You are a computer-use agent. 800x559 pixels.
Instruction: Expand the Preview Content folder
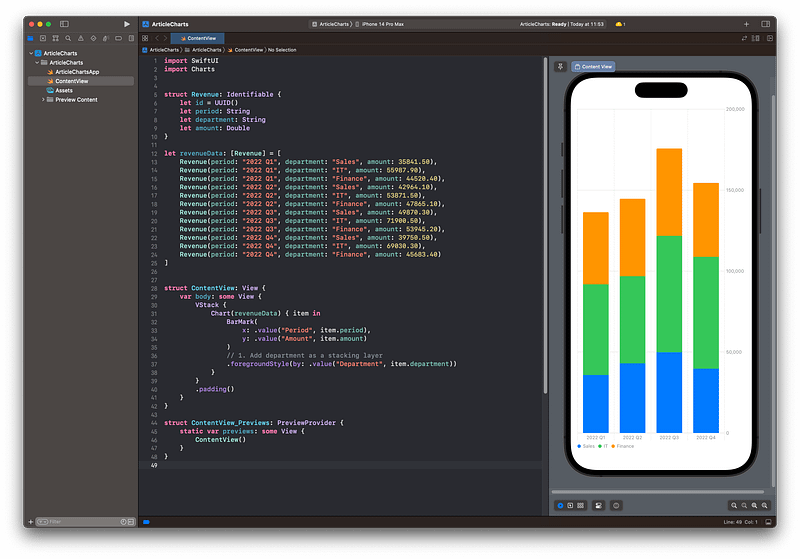point(43,99)
